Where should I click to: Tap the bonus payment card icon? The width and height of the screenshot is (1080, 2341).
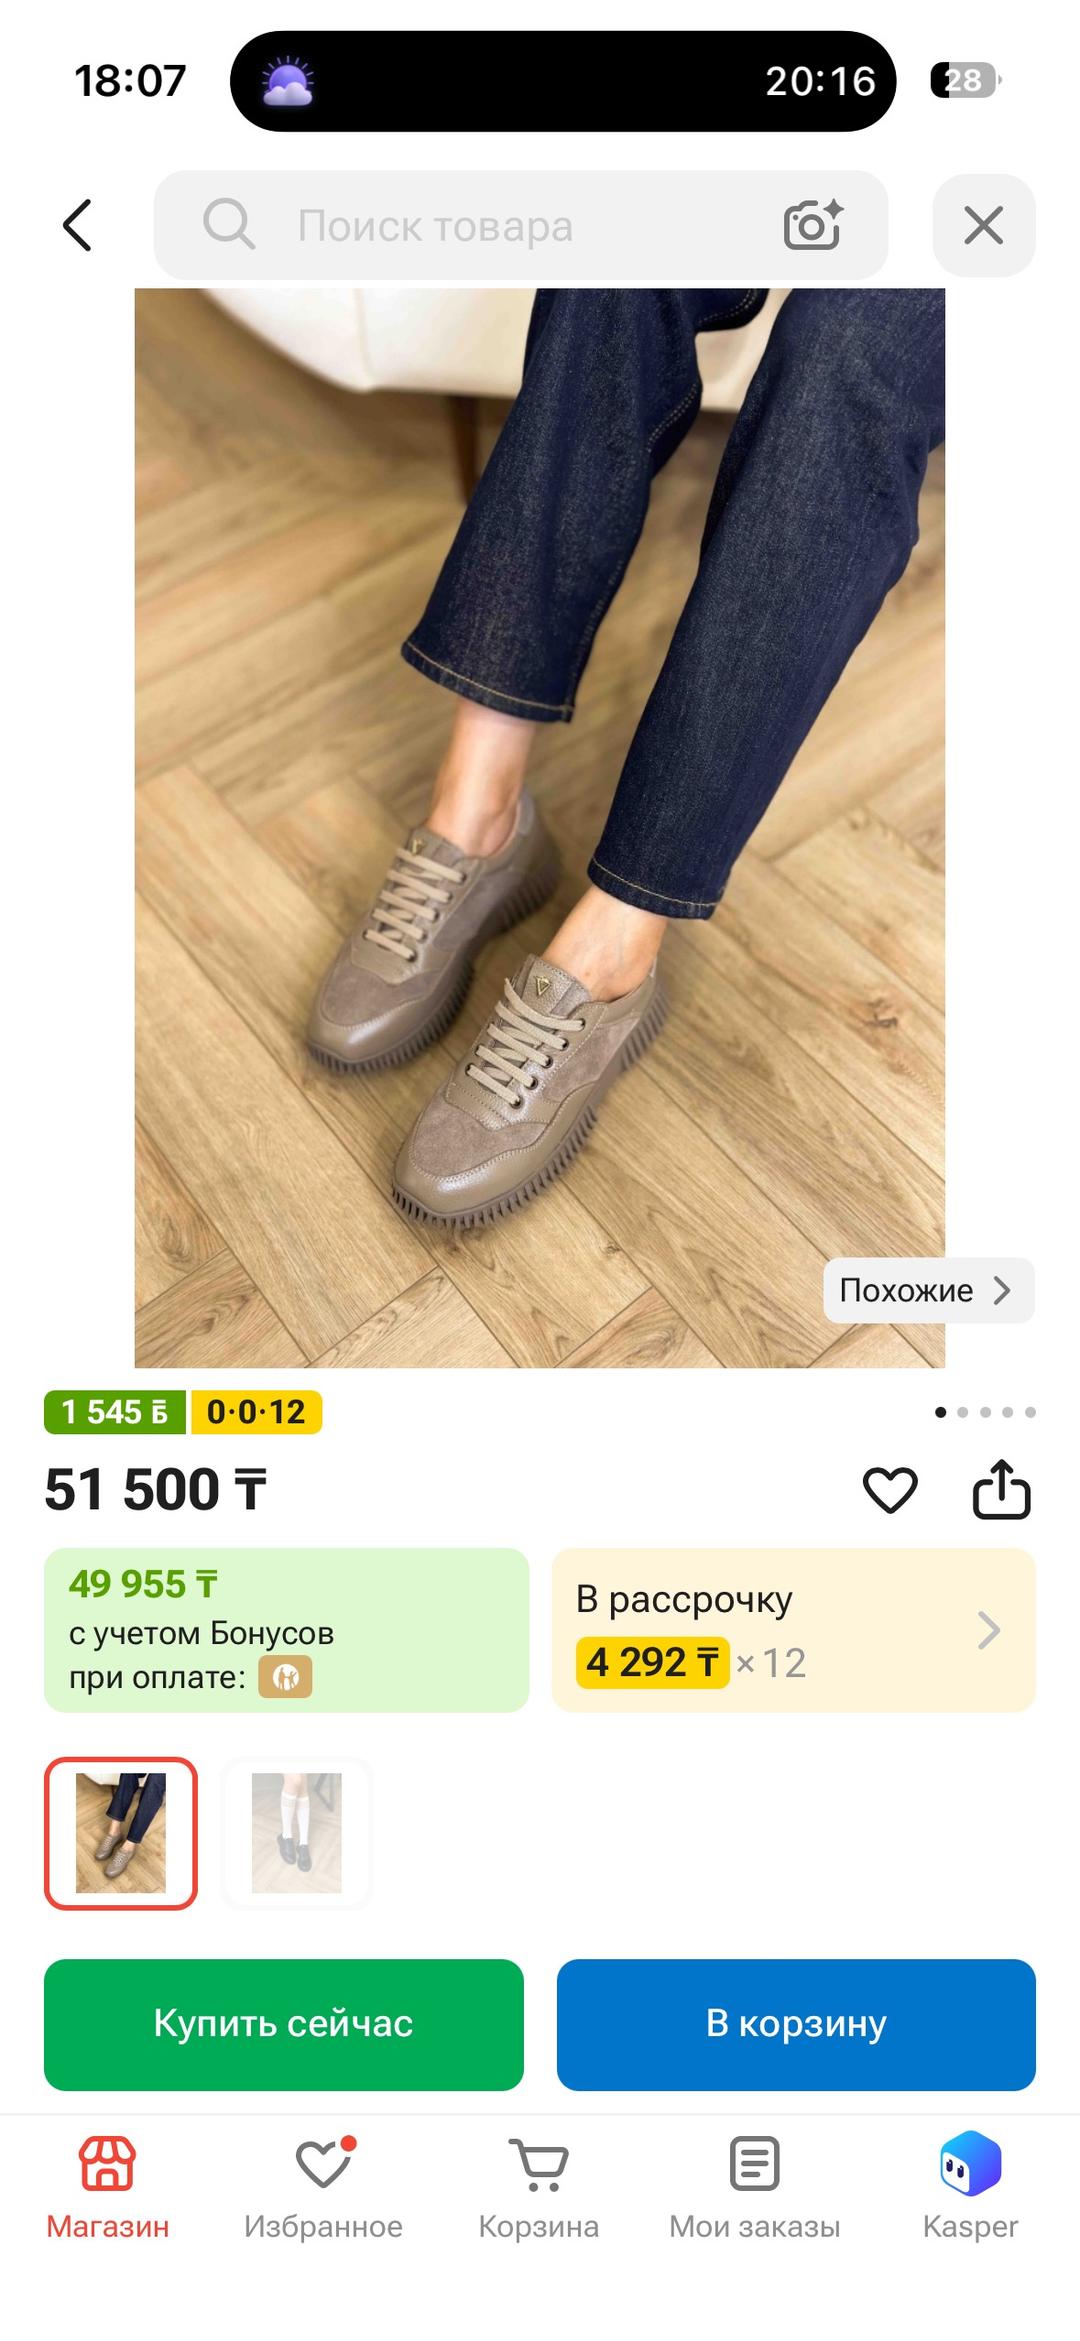(x=286, y=1677)
